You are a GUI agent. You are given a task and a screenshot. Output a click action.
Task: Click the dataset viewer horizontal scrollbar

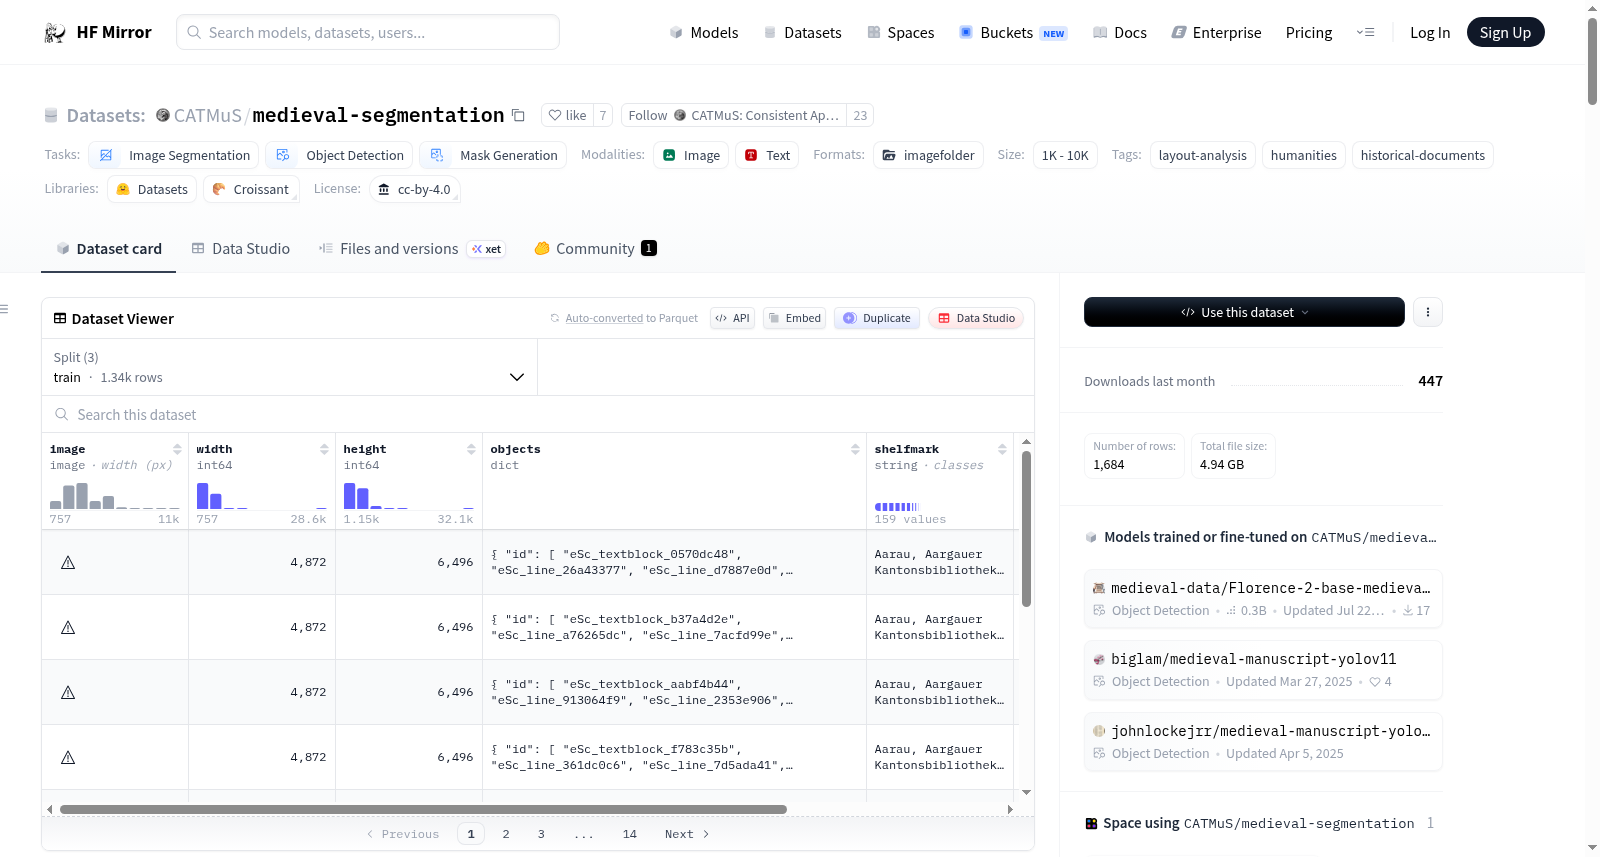(423, 809)
